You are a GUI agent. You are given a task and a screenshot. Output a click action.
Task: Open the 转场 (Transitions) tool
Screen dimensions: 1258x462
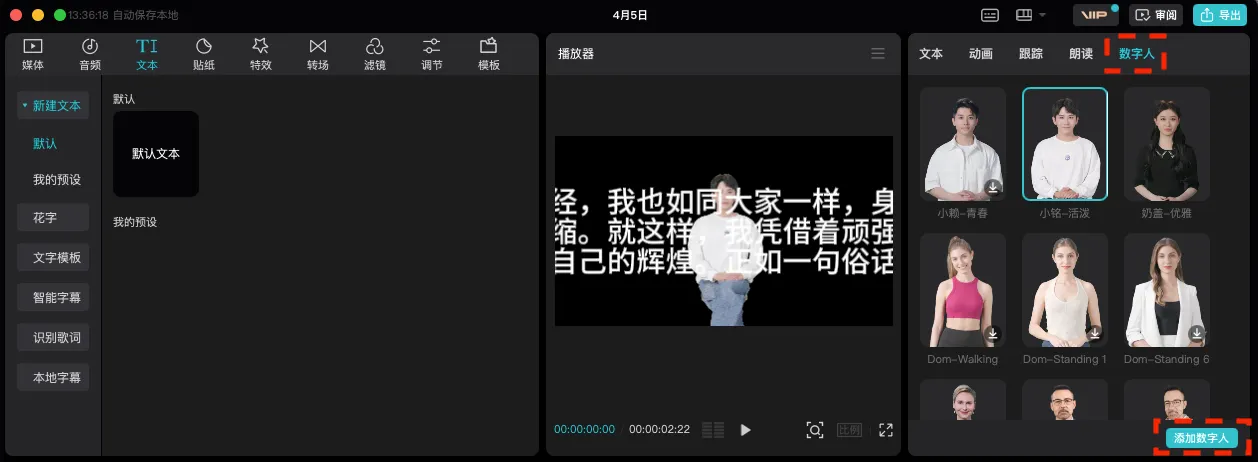click(318, 54)
